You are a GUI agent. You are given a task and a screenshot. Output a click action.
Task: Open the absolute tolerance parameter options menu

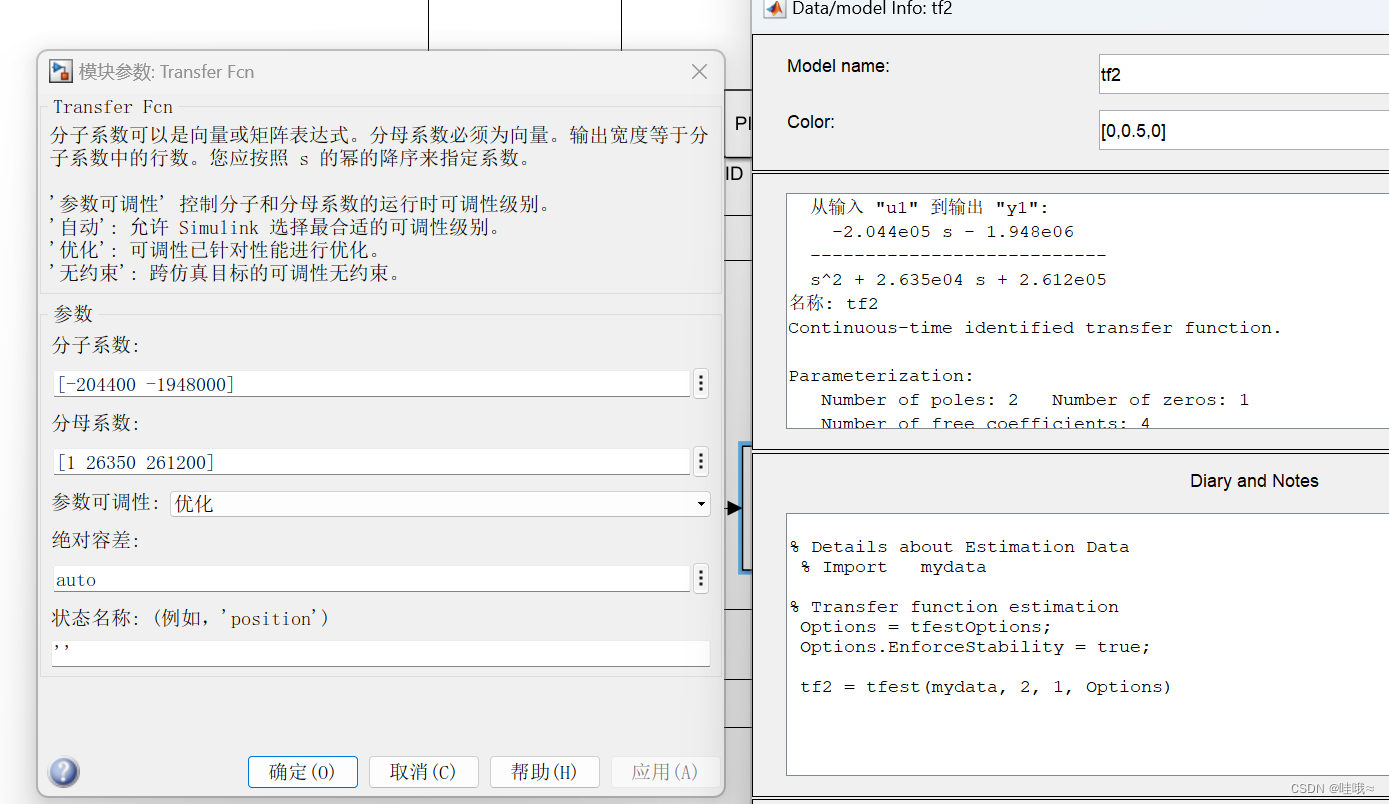tap(700, 578)
